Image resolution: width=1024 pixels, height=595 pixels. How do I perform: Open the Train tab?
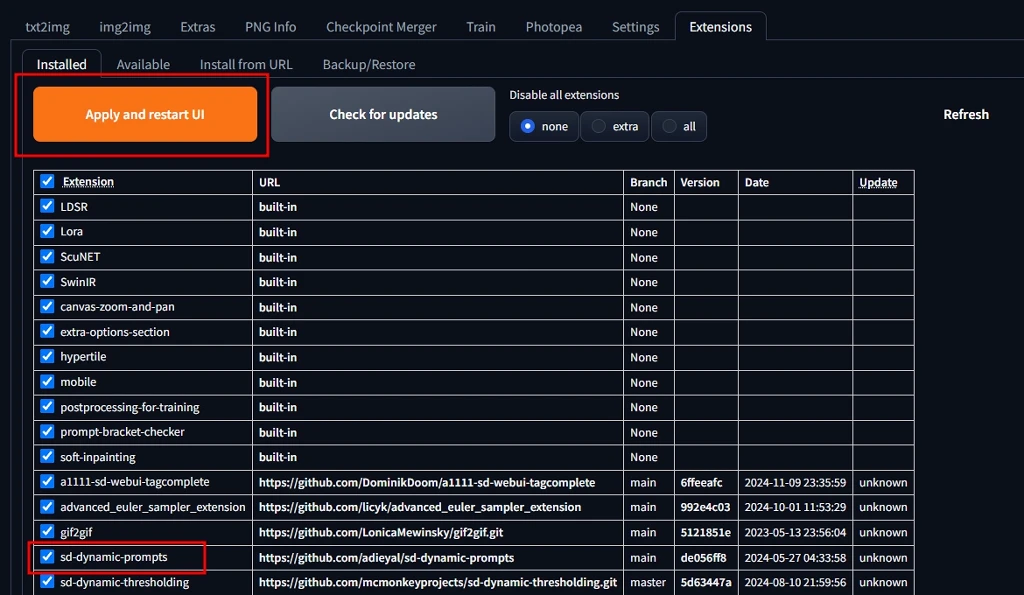(481, 27)
